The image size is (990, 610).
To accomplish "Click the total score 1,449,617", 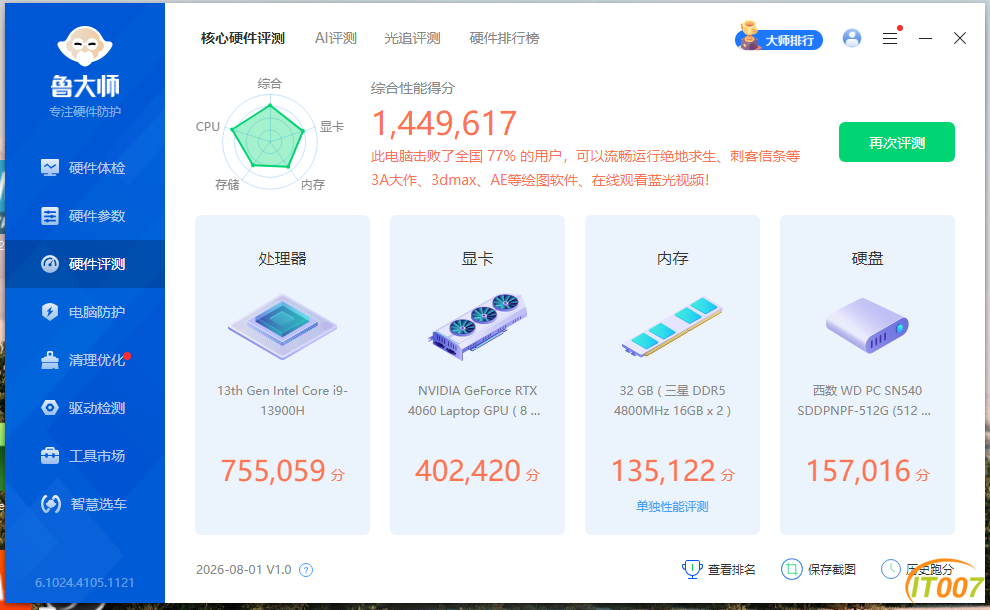I will click(444, 124).
